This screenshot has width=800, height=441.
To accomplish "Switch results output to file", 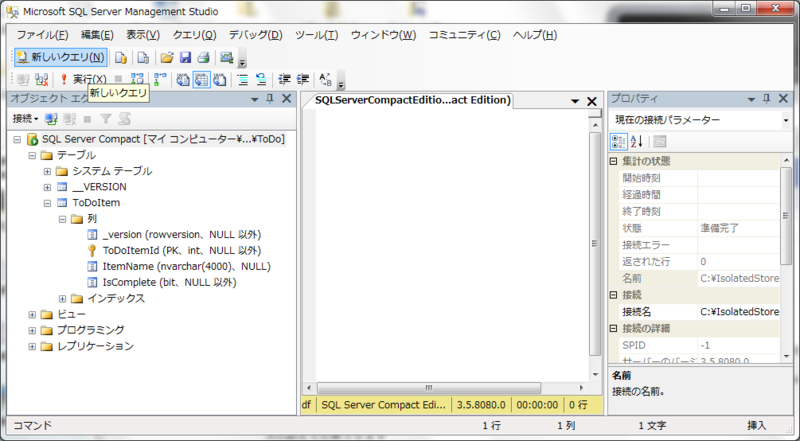I will (x=220, y=79).
